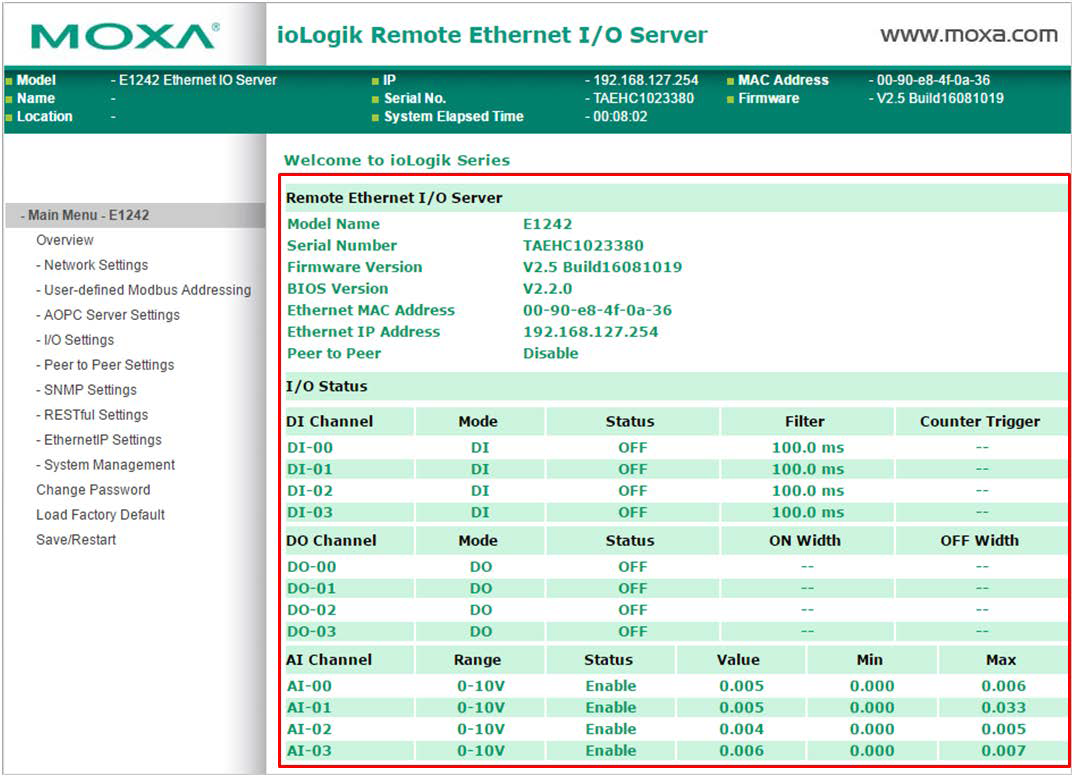The image size is (1073, 778).
Task: Click the ON Width column header
Action: (x=805, y=541)
